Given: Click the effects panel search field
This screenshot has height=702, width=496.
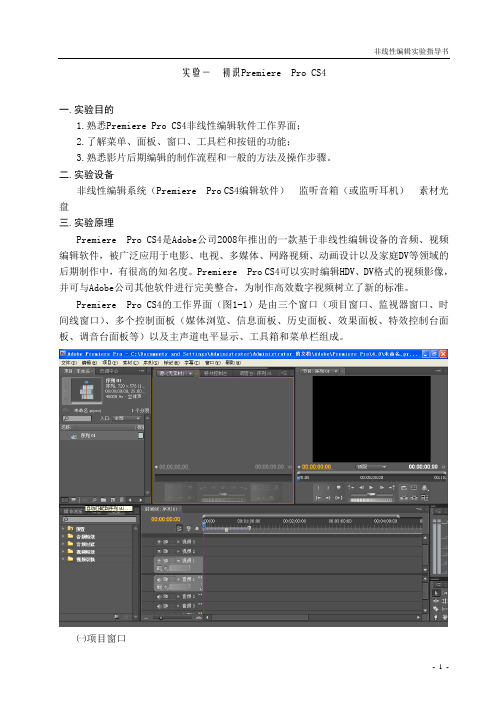Looking at the screenshot, I should coord(99,519).
